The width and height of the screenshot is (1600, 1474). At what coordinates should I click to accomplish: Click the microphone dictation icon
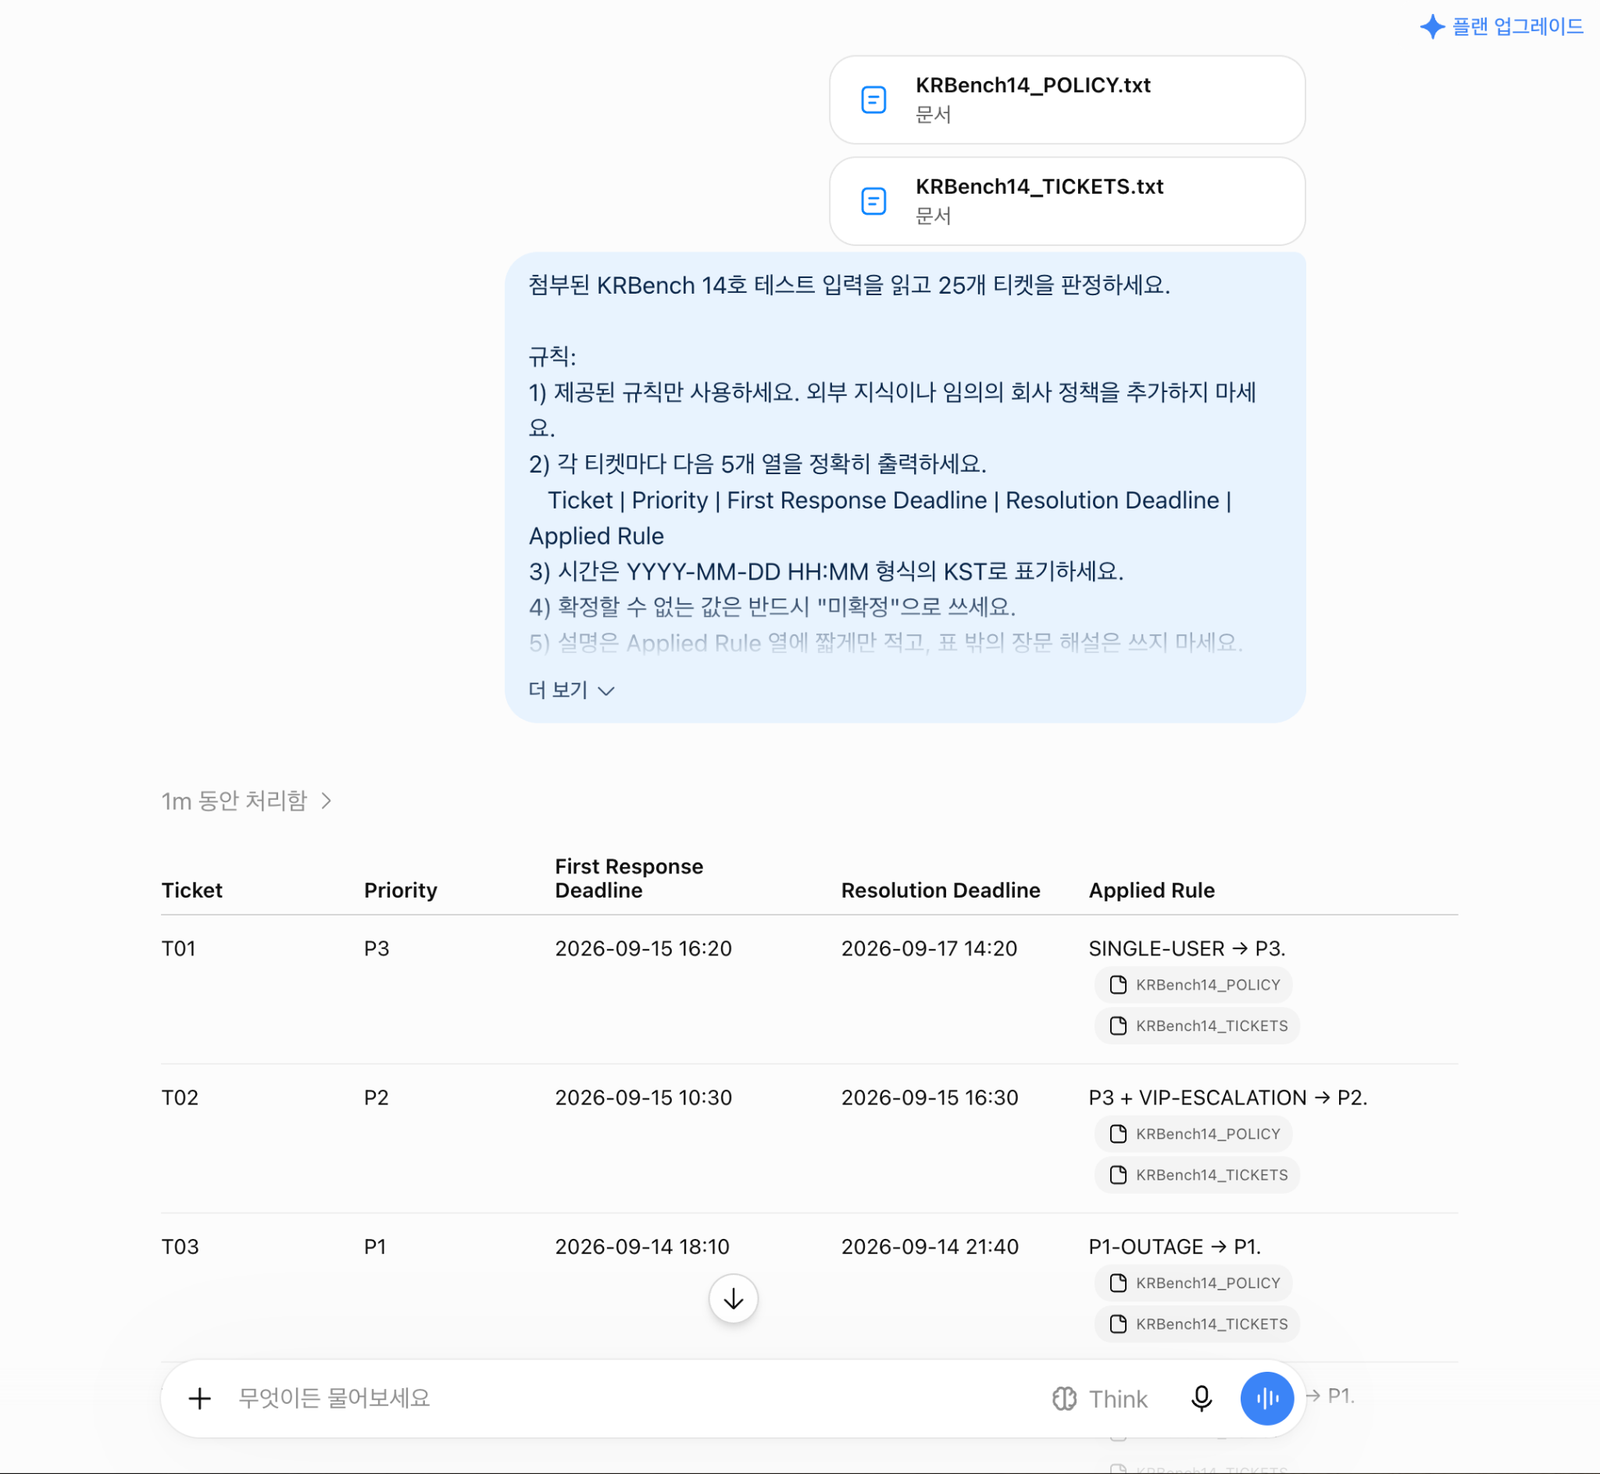(x=1202, y=1398)
